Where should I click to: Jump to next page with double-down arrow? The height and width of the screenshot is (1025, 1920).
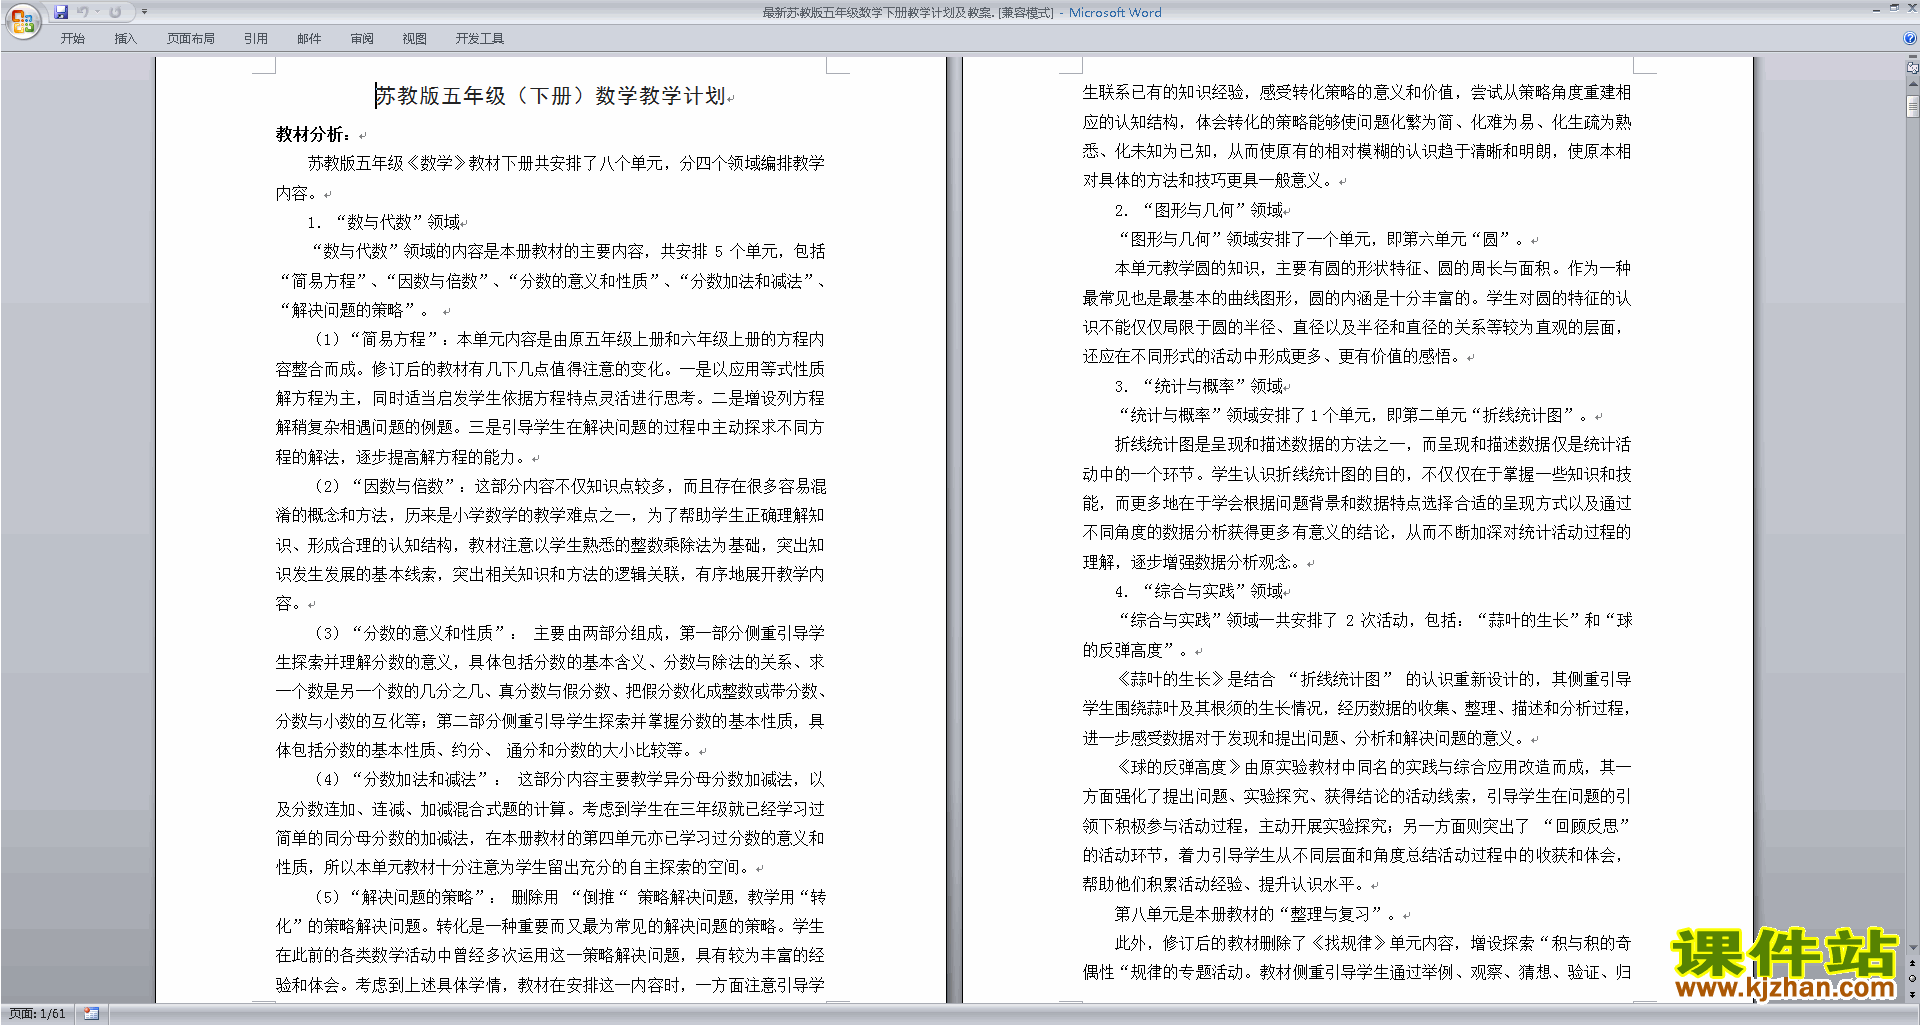[1912, 994]
